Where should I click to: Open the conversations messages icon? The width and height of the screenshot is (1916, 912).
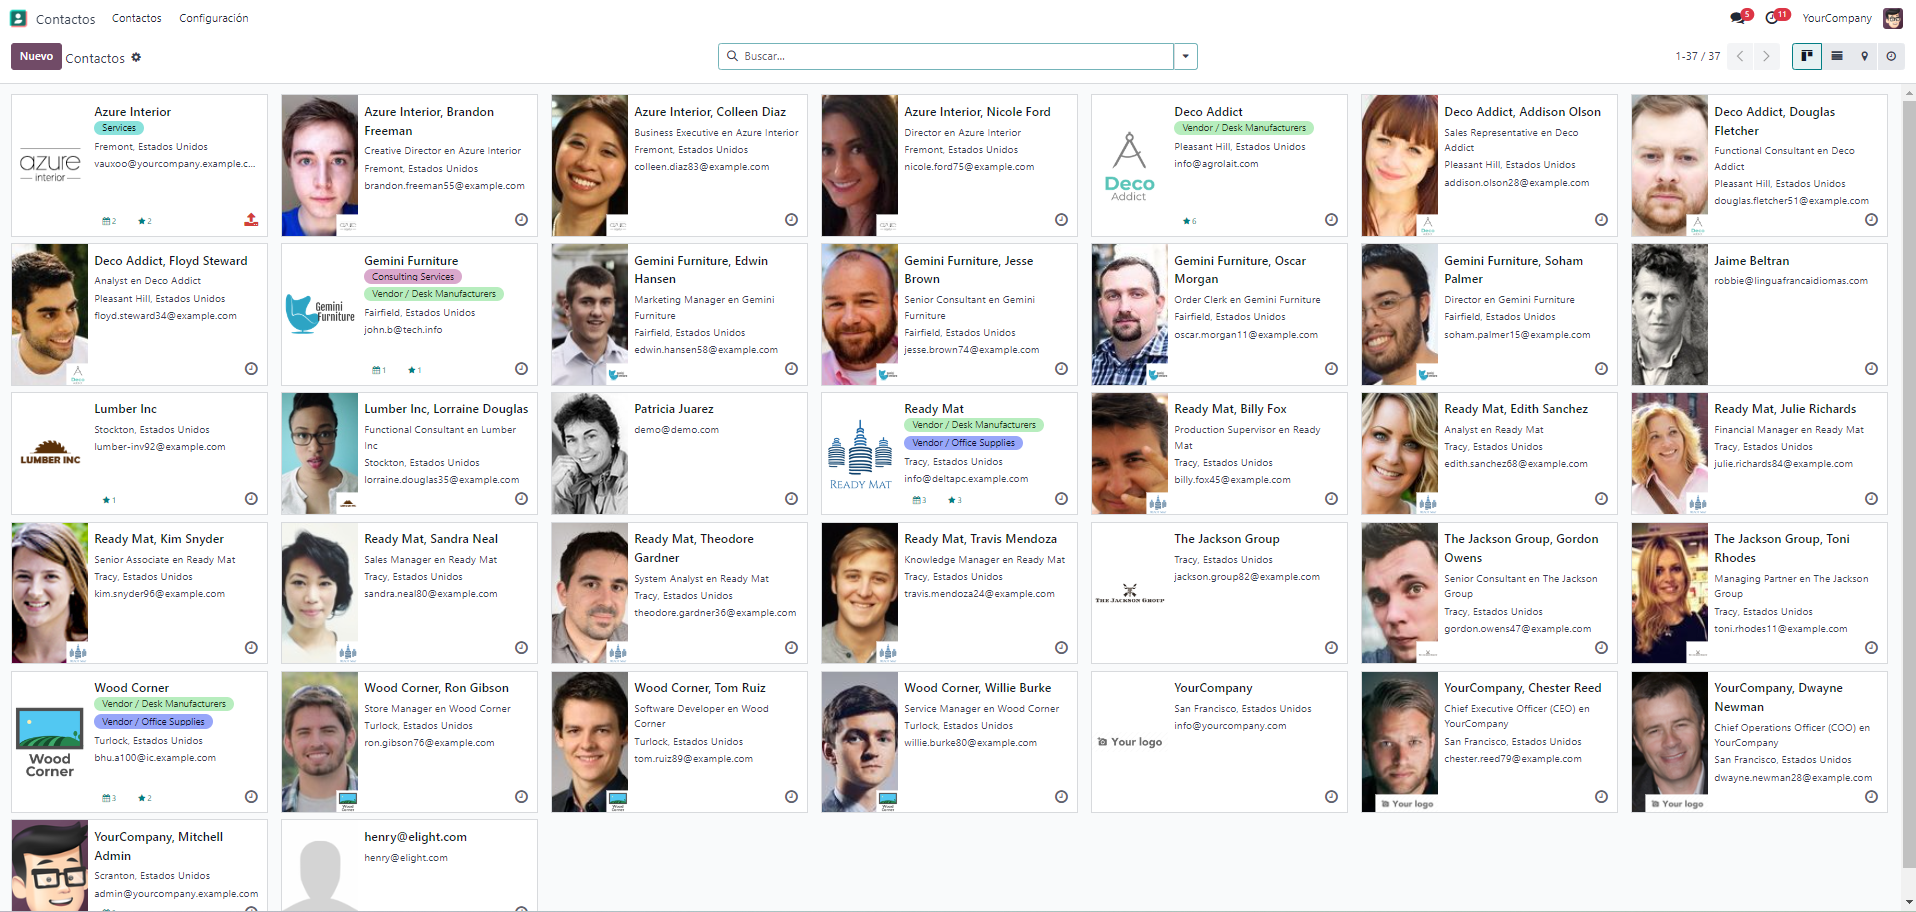coord(1737,18)
